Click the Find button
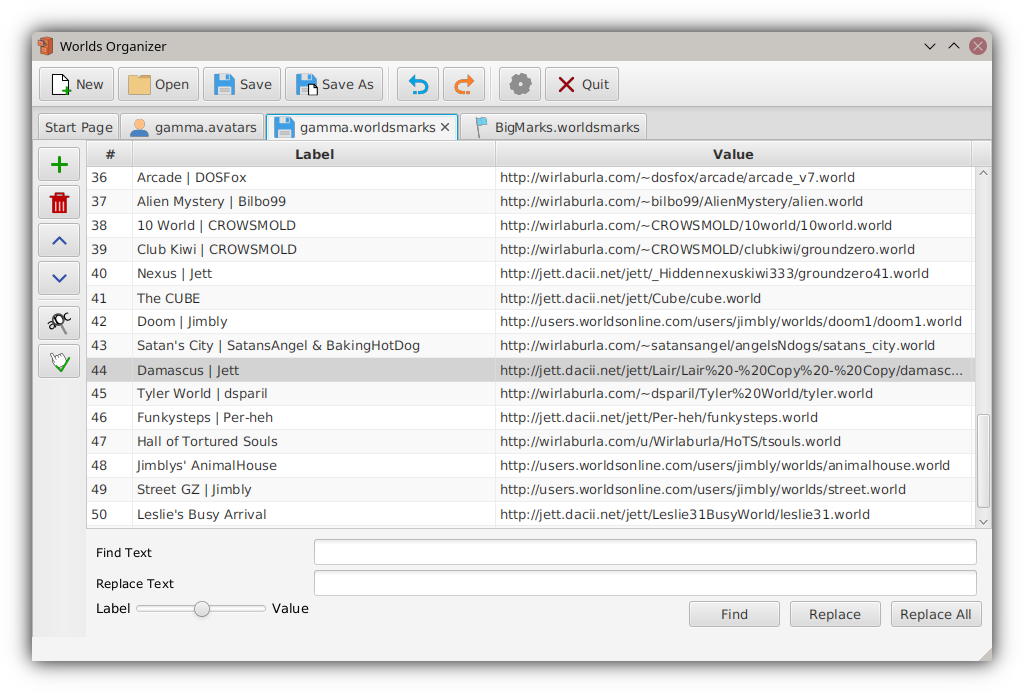This screenshot has height=693, width=1024. tap(734, 614)
